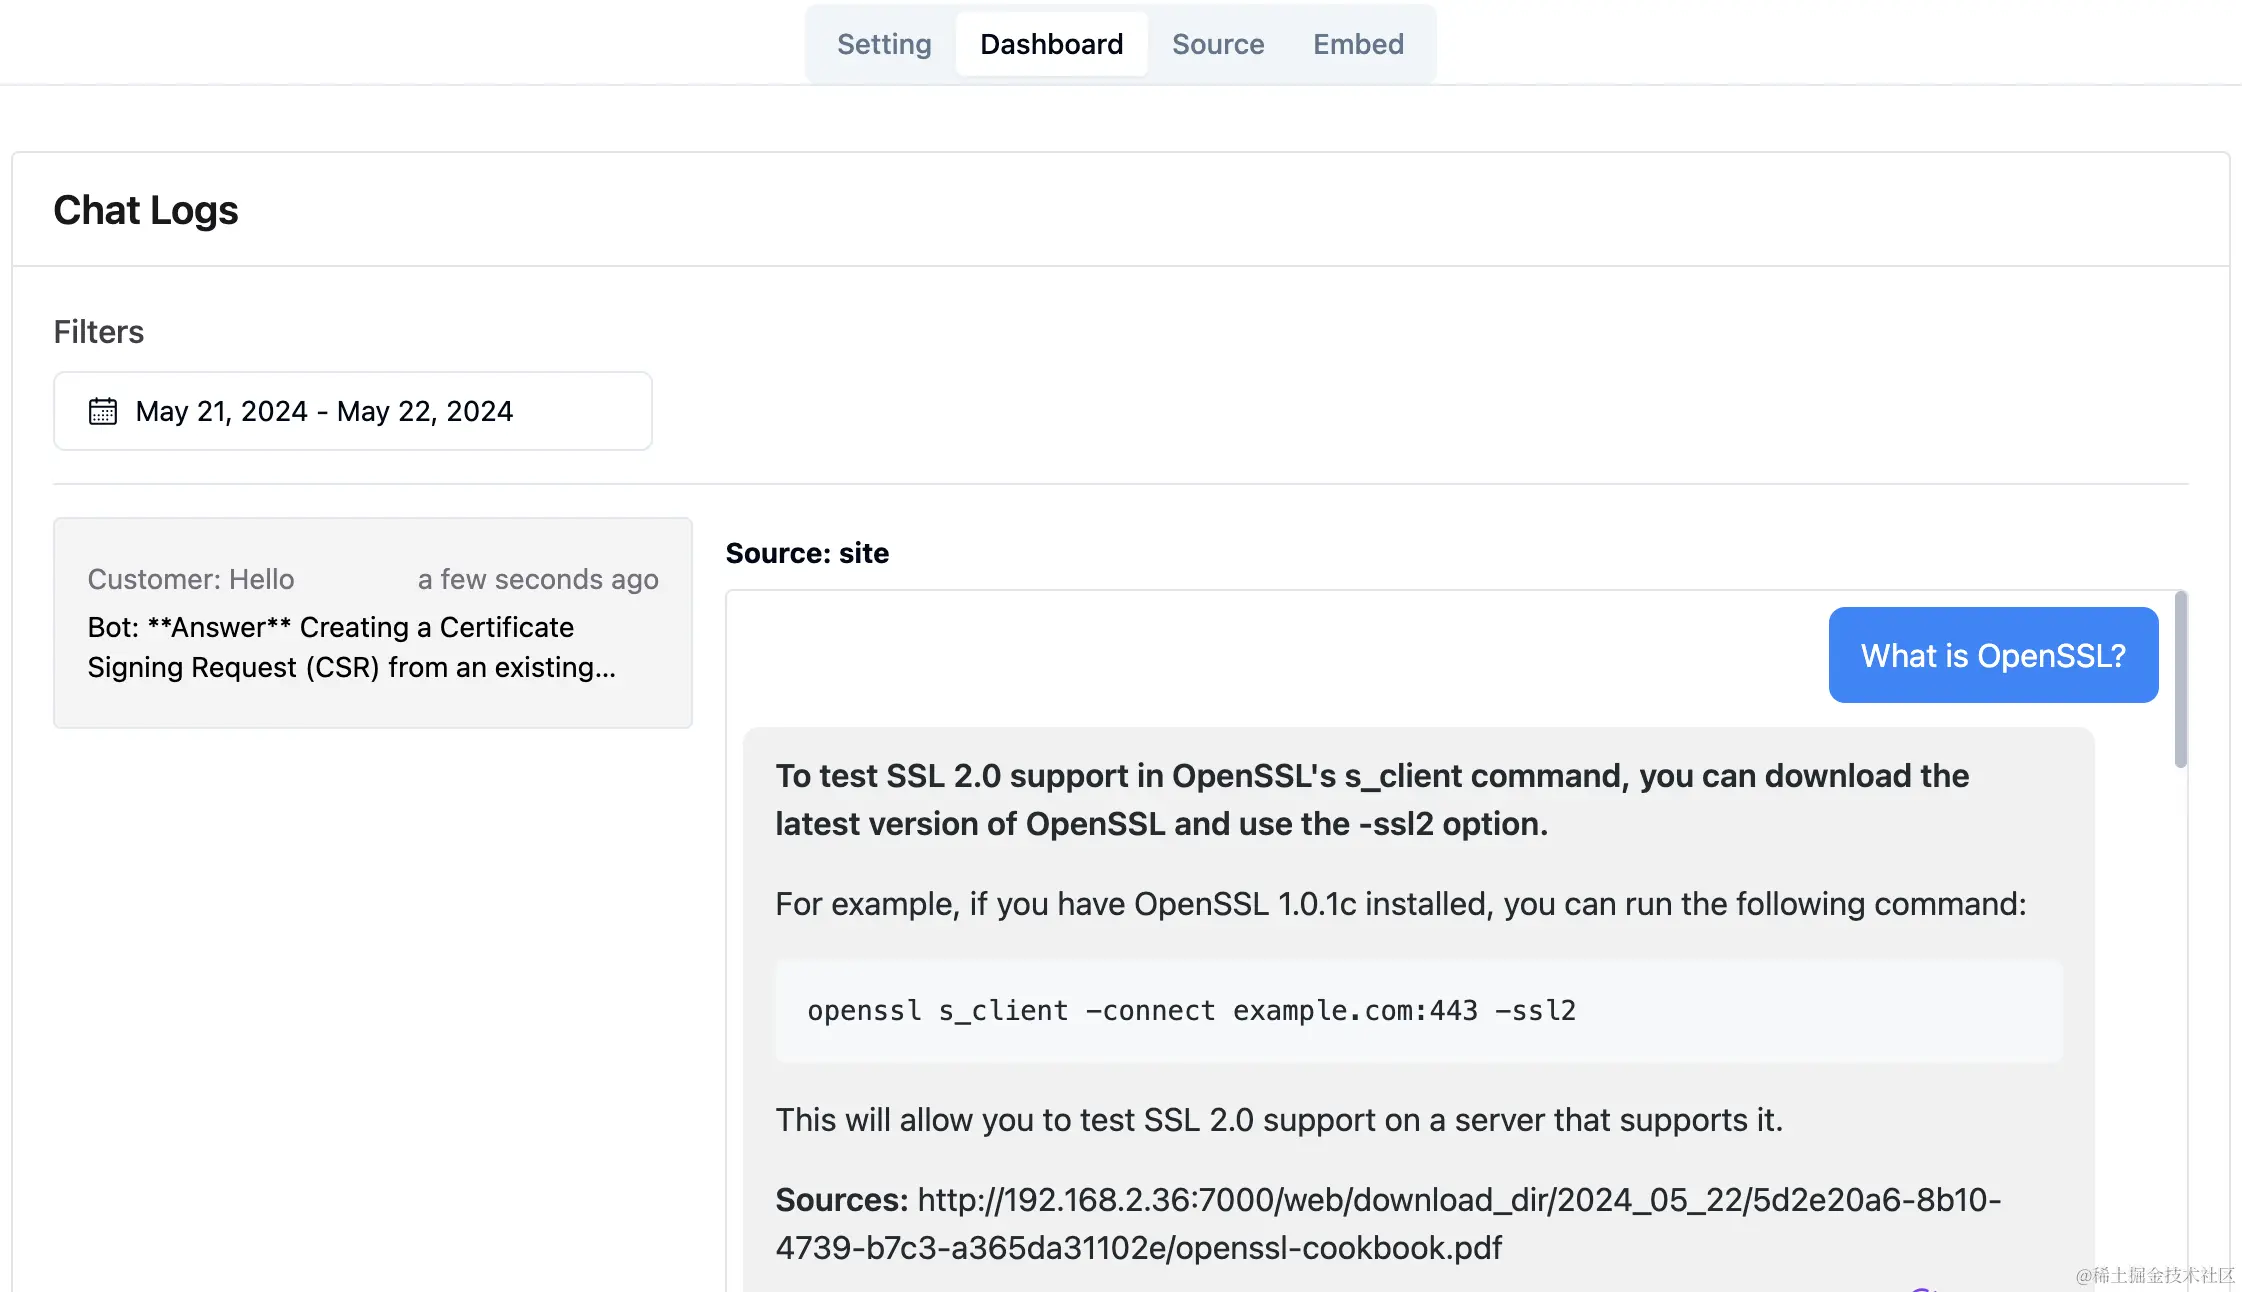The height and width of the screenshot is (1292, 2242).
Task: Select the Dashboard tab
Action: pyautogui.click(x=1051, y=44)
